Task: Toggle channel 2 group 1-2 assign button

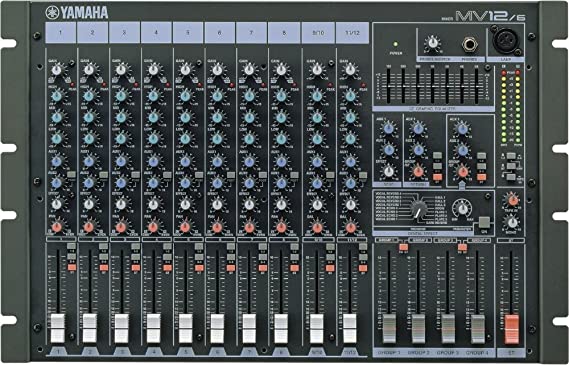Action: [x=103, y=247]
